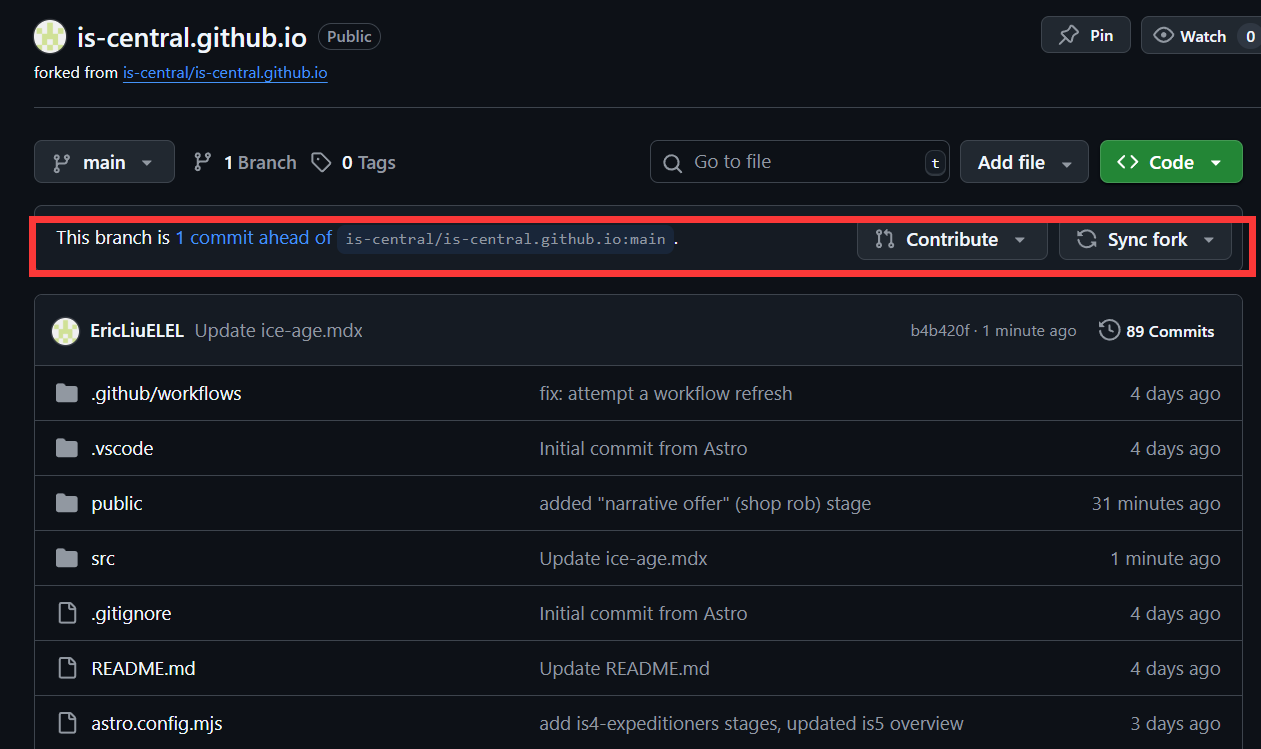The image size is (1261, 749).
Task: Open the 0 Tags tag icon link
Action: point(353,162)
